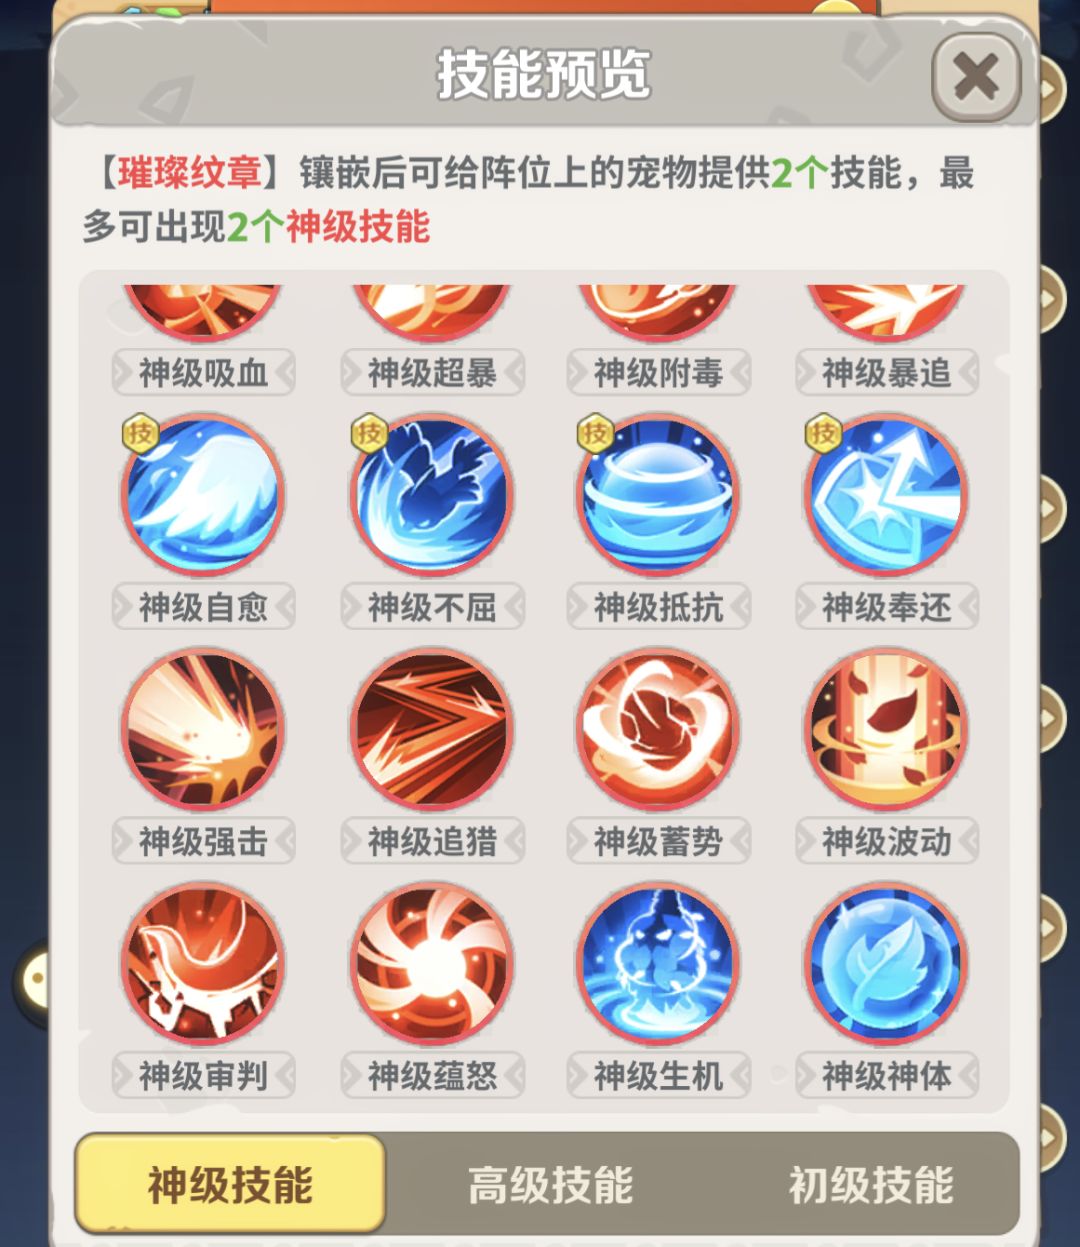Select the 神级强击 skill icon
The width and height of the screenshot is (1080, 1247).
203,730
